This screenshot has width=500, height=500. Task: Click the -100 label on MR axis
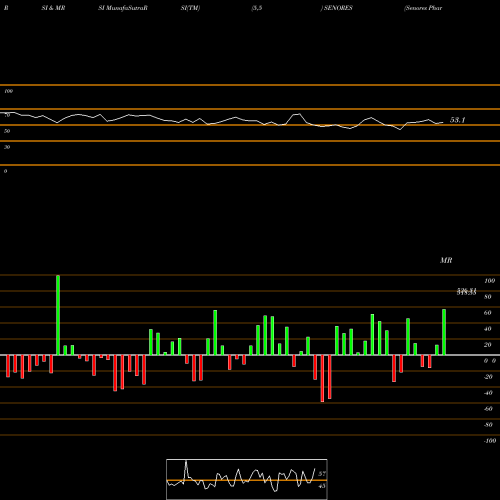coord(490,441)
